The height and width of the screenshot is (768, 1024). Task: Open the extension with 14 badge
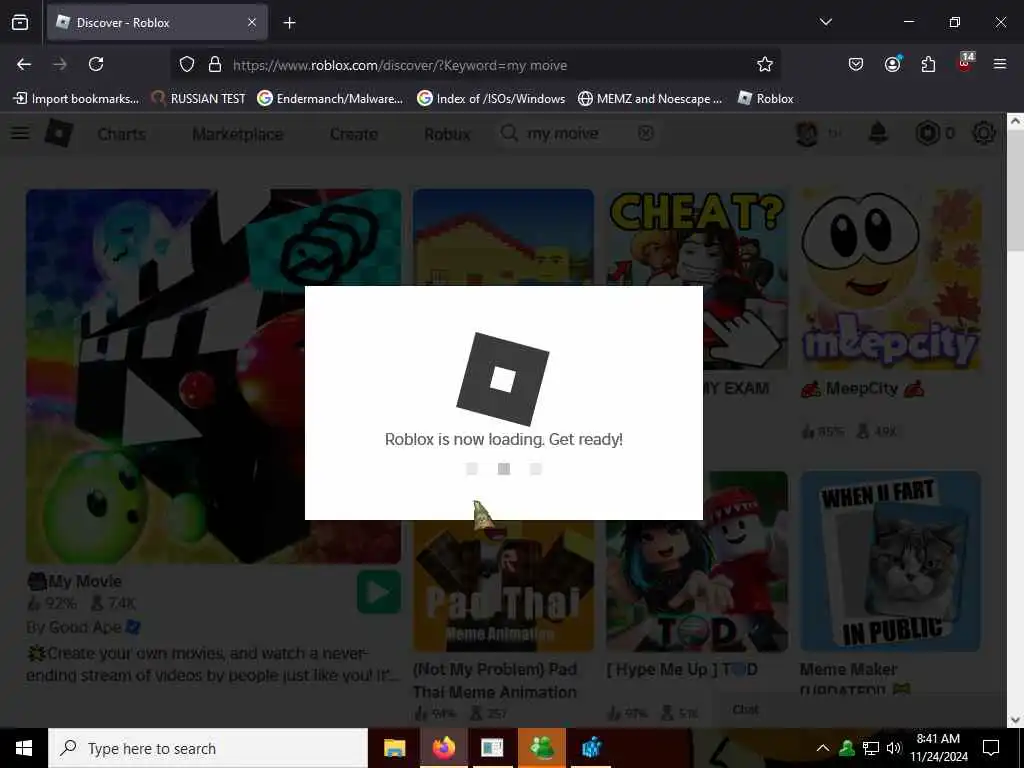(x=965, y=62)
